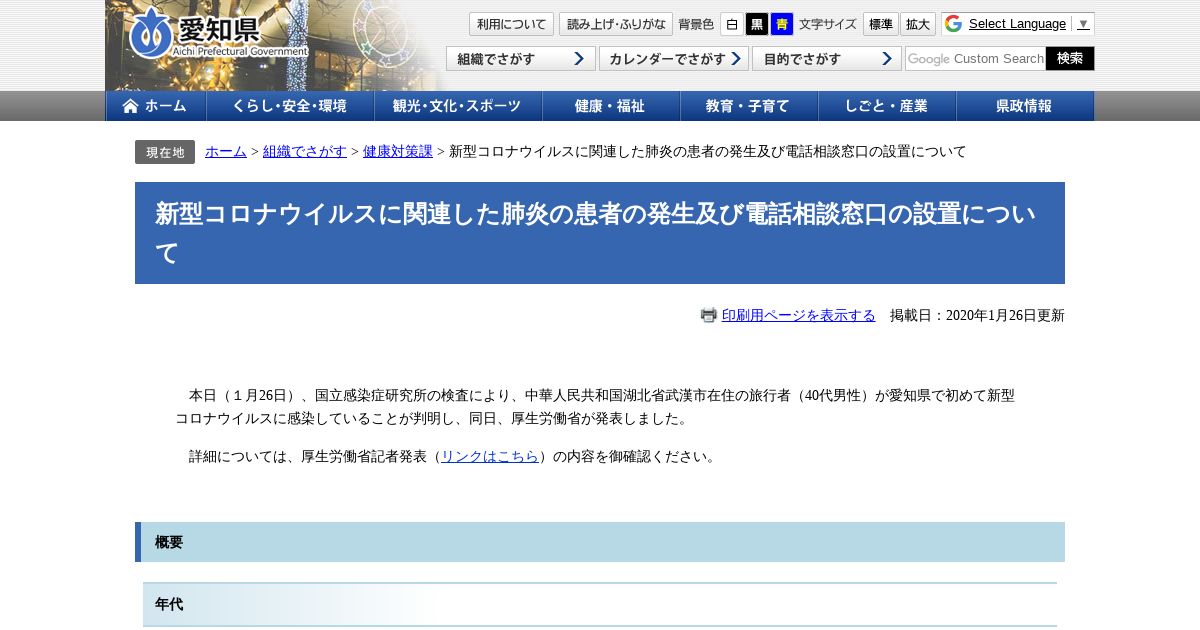Select black background color 黒
The width and height of the screenshot is (1200, 630).
(x=757, y=24)
